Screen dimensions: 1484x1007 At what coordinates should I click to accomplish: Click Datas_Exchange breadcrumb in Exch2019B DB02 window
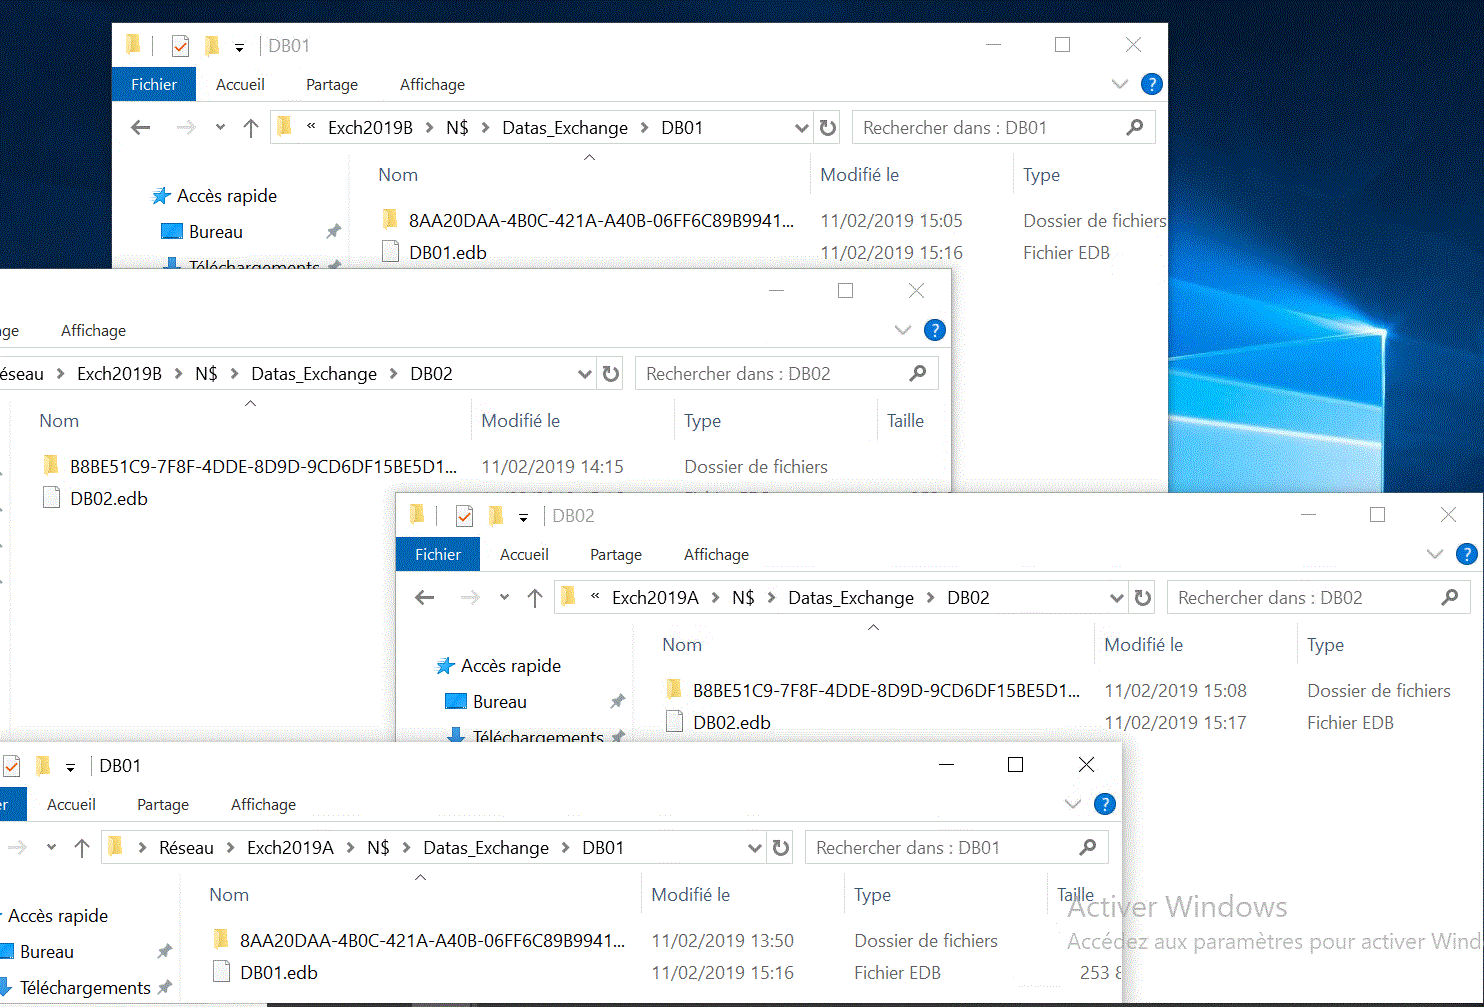coord(314,374)
